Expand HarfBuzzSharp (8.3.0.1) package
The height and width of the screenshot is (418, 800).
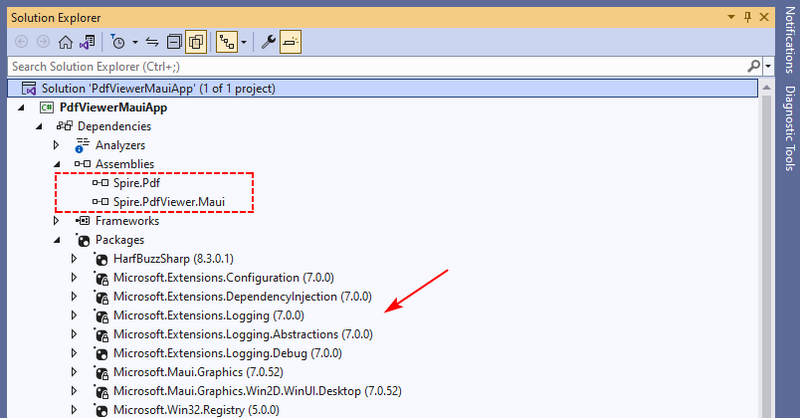pos(74,259)
